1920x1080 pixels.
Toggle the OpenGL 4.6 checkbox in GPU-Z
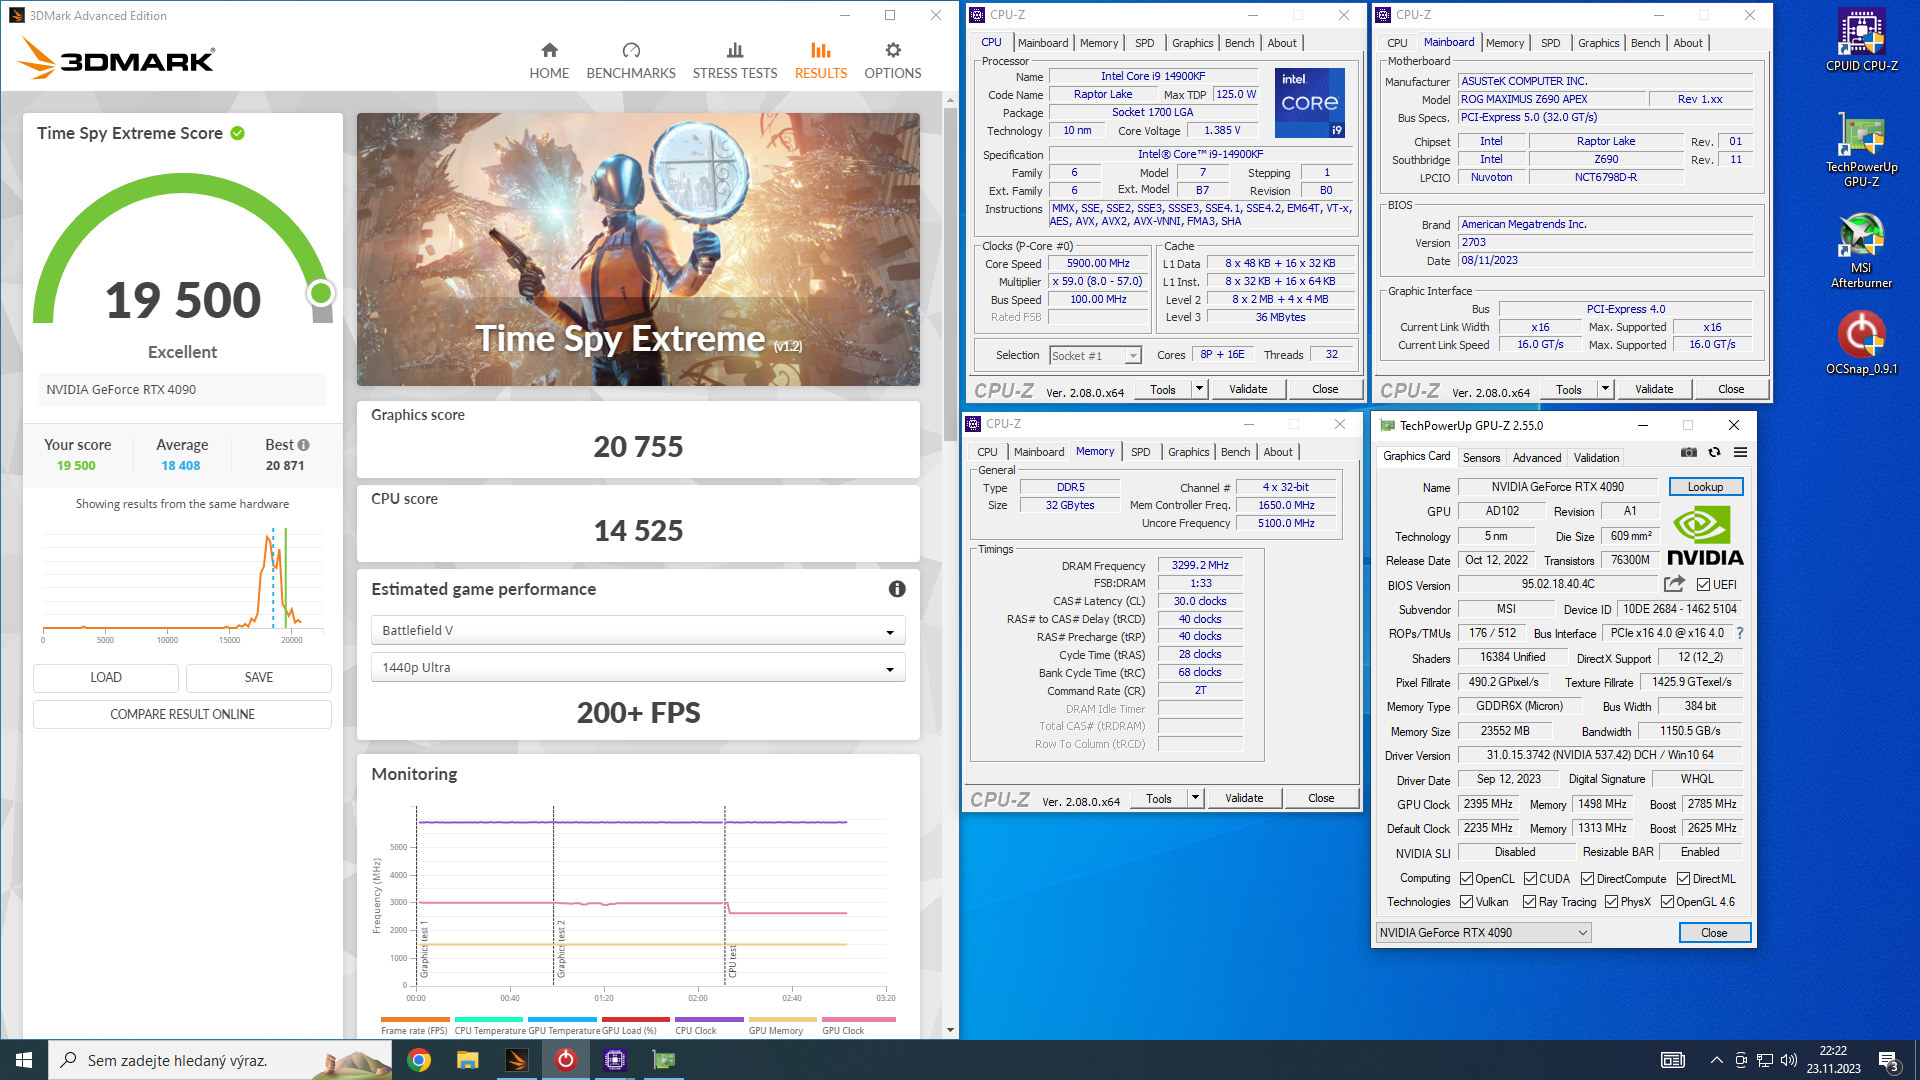[1667, 902]
